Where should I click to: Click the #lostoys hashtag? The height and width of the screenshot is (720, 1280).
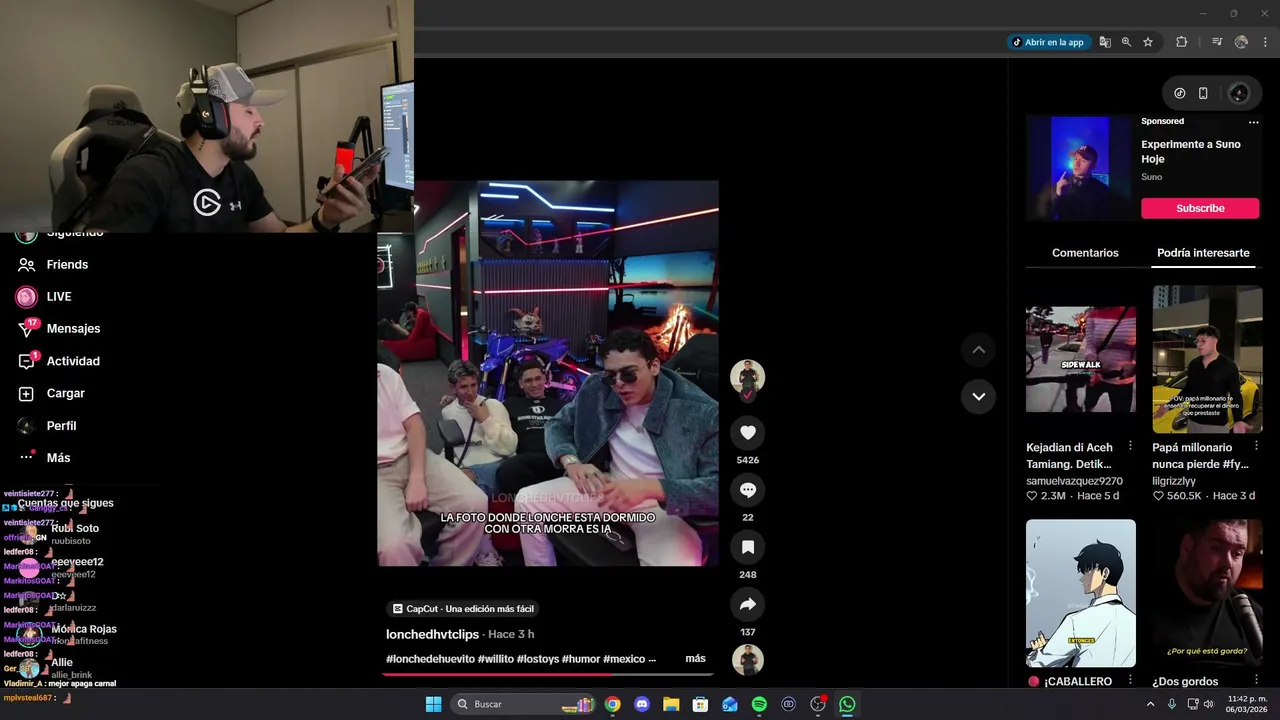point(538,658)
